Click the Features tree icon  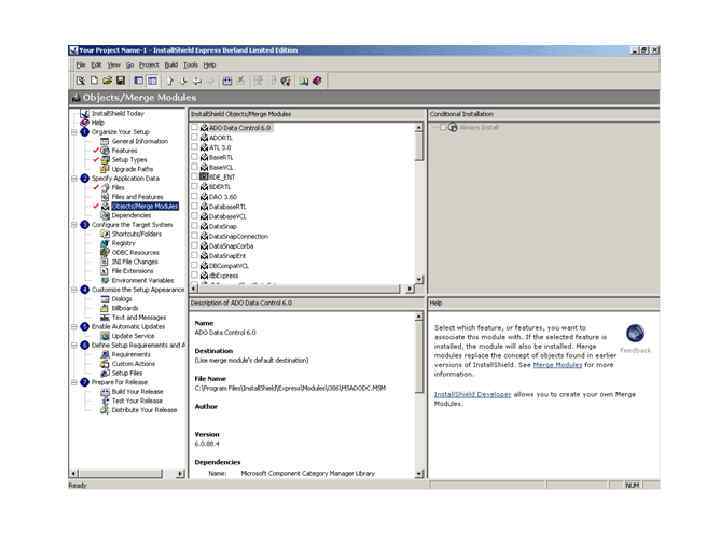105,151
